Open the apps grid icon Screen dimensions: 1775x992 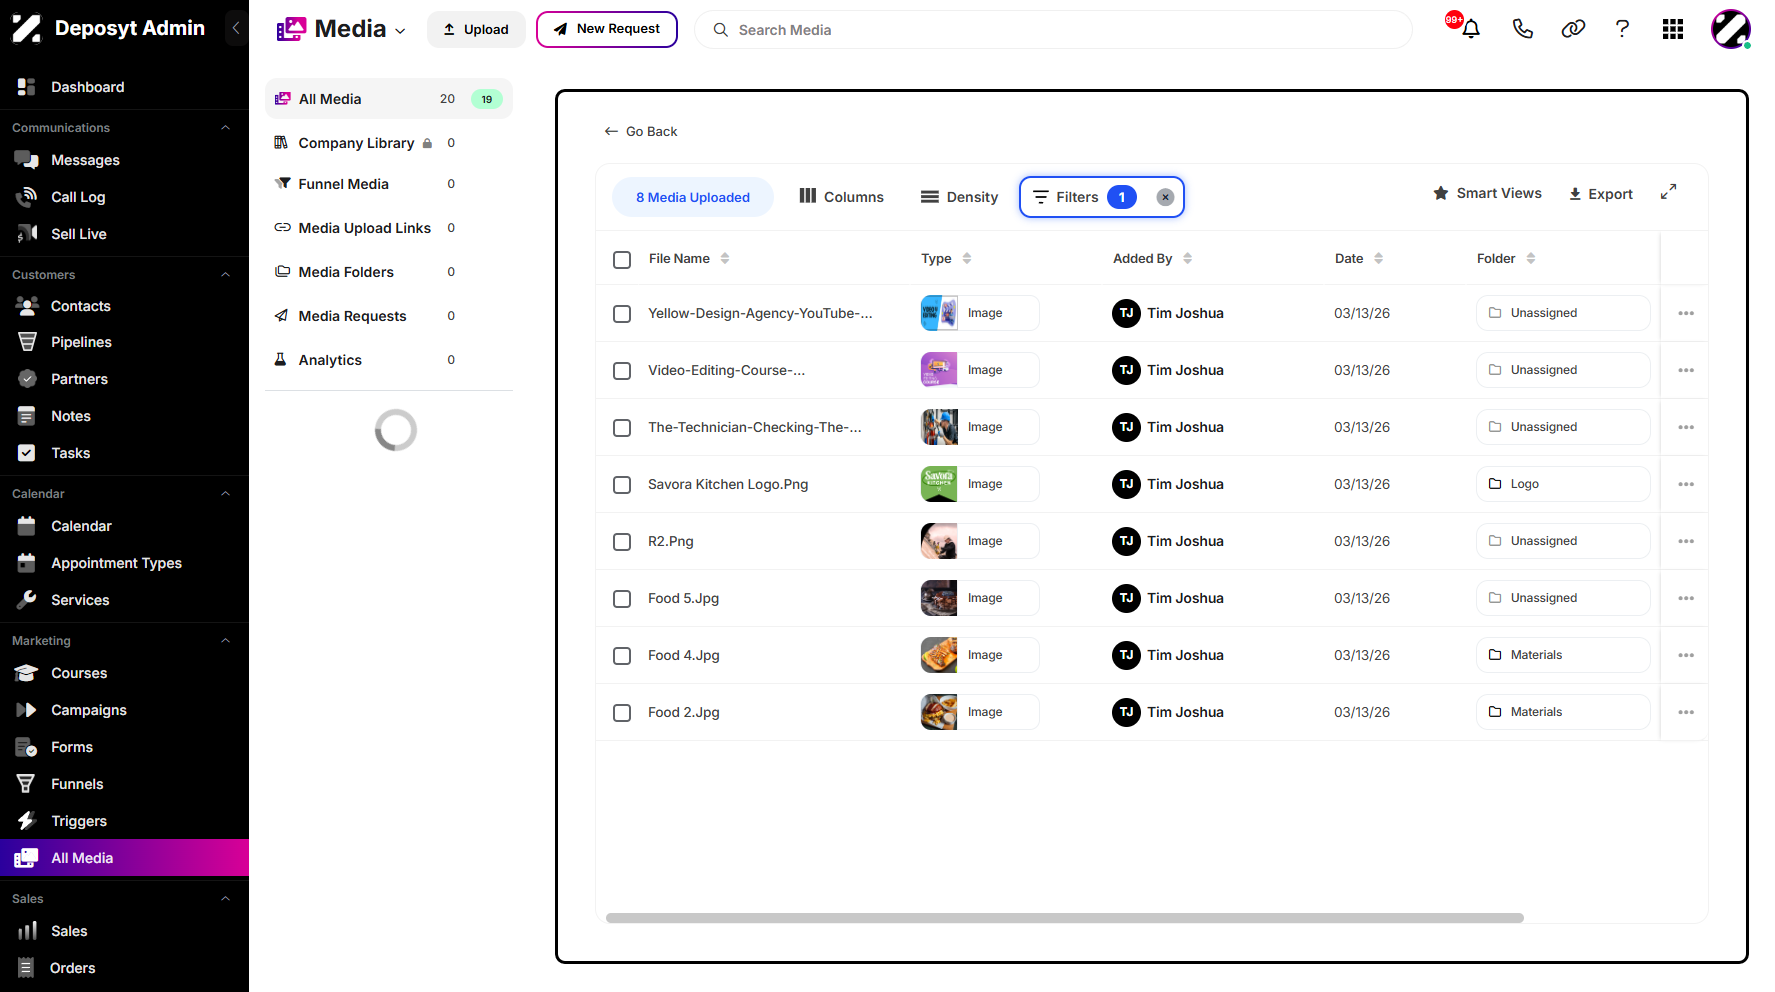point(1673,29)
